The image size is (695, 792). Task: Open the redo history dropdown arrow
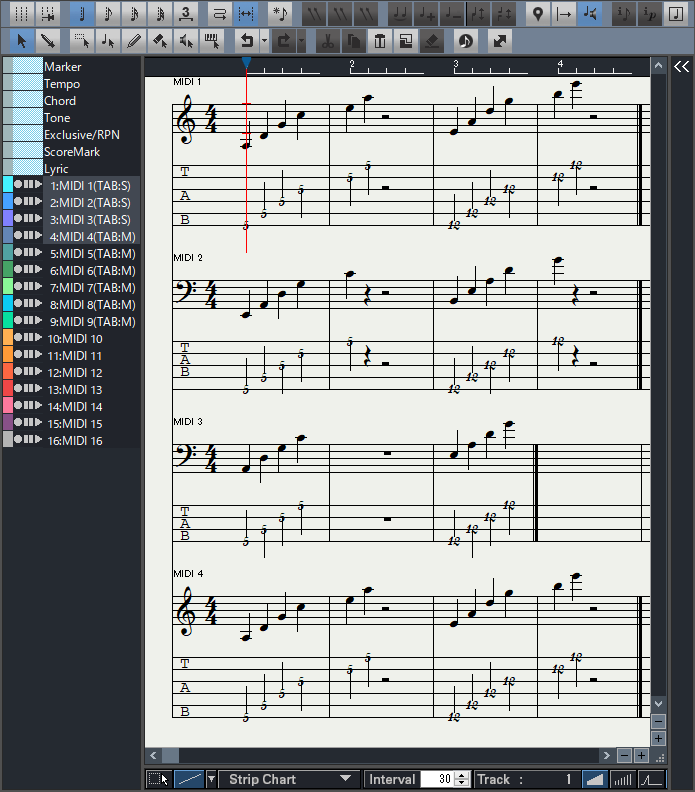[x=301, y=41]
